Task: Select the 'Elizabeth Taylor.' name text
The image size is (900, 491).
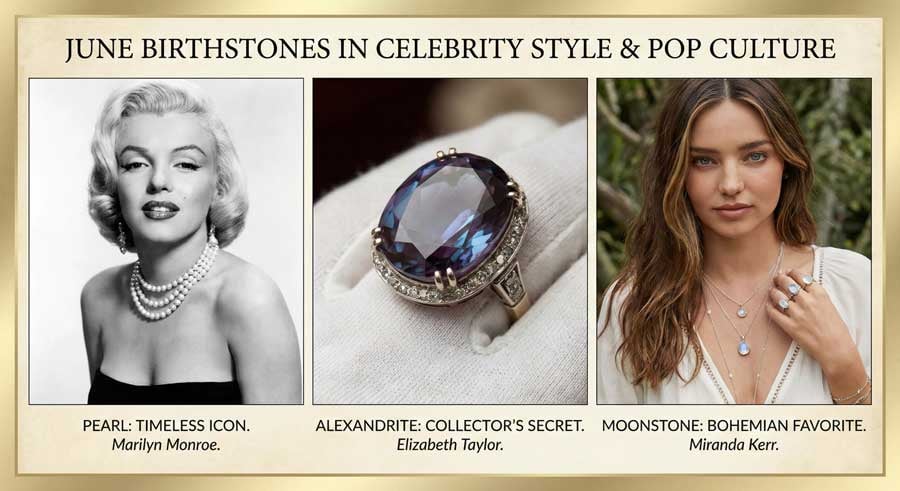Action: pos(449,446)
